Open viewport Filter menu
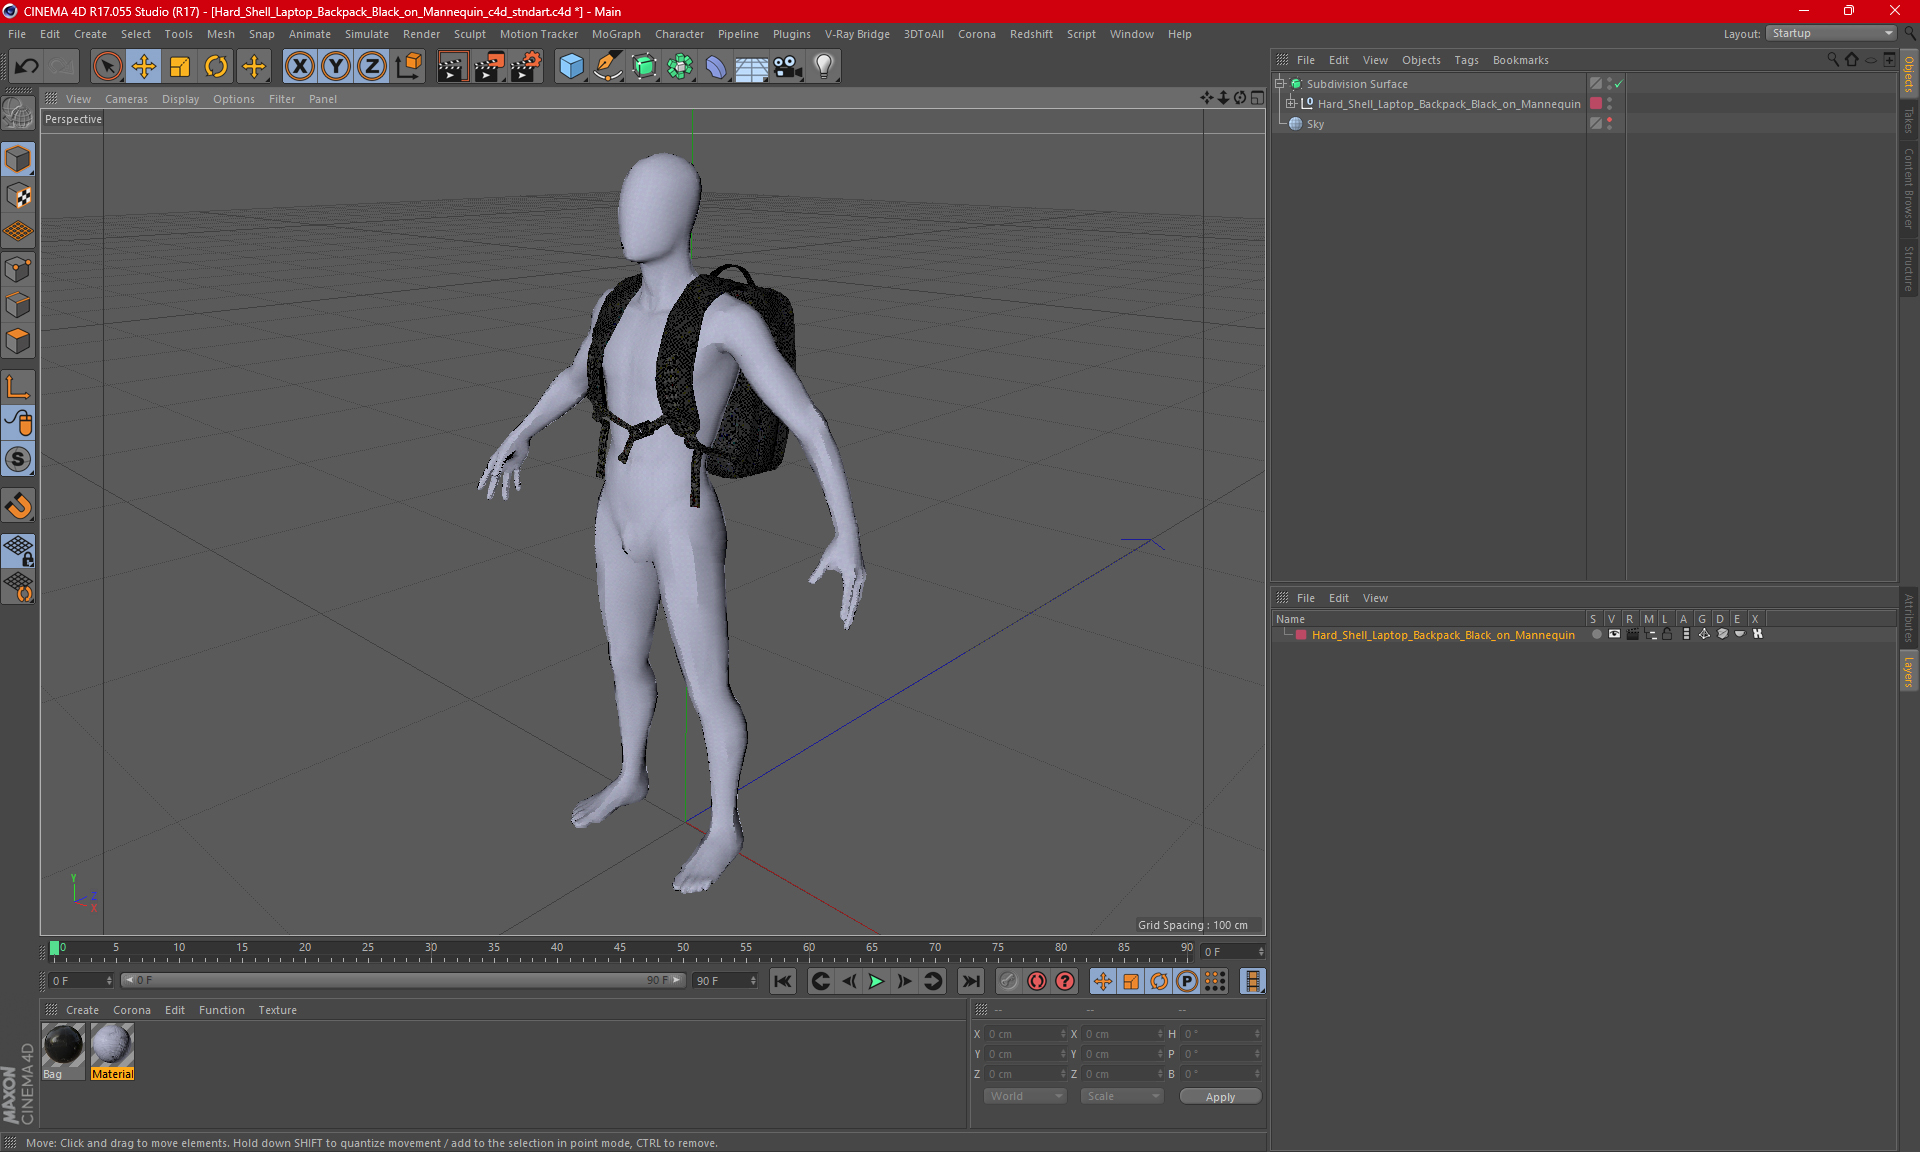Image resolution: width=1920 pixels, height=1152 pixels. (x=282, y=99)
